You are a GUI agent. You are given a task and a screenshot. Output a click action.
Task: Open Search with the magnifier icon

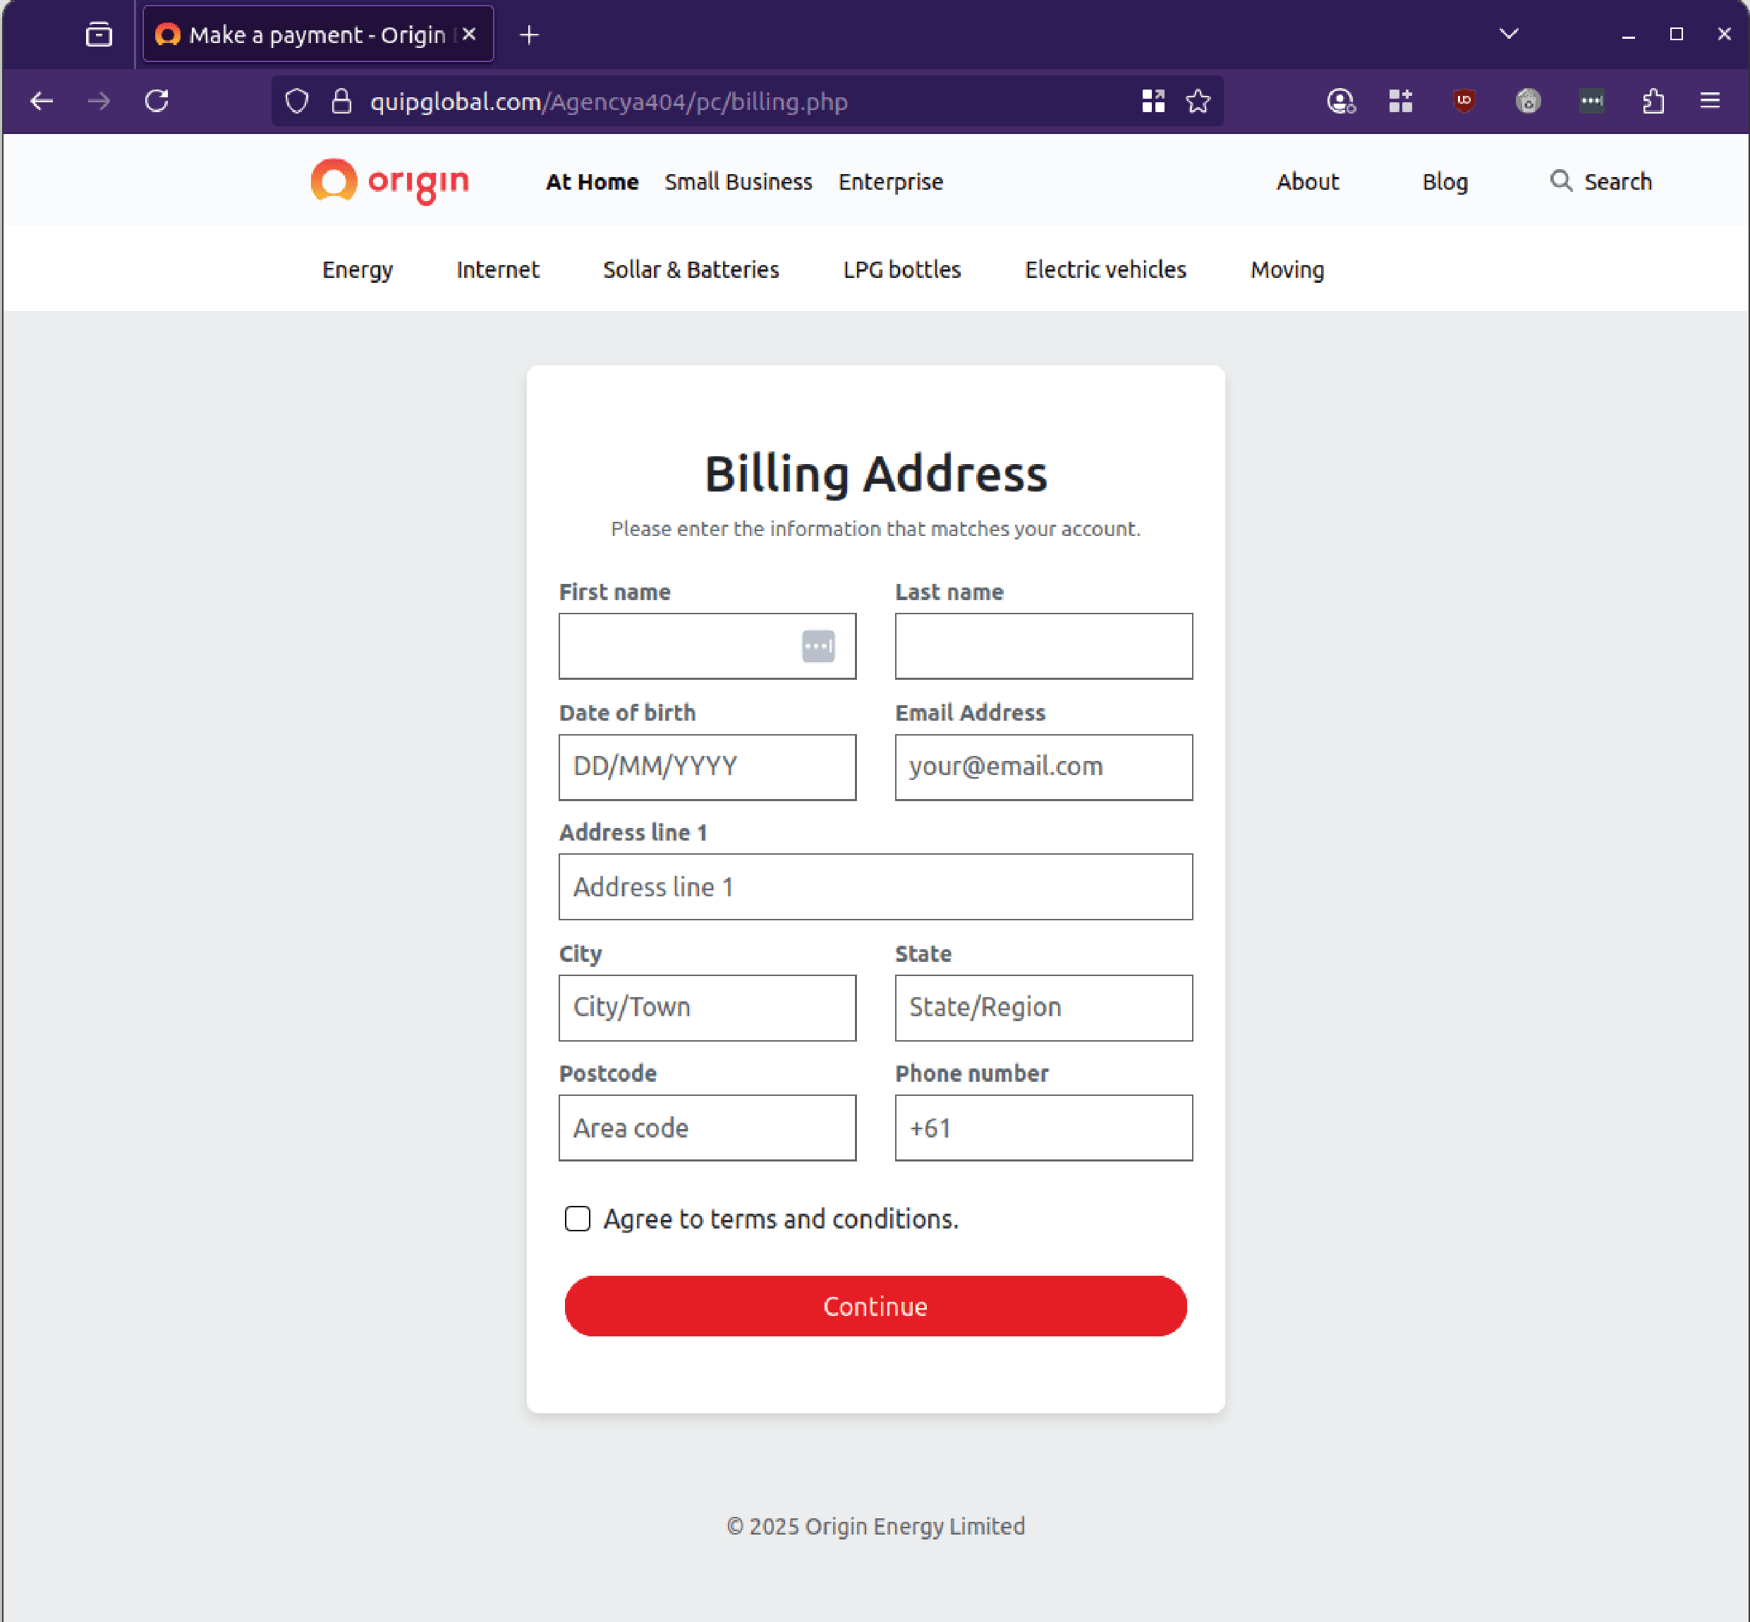1600,181
